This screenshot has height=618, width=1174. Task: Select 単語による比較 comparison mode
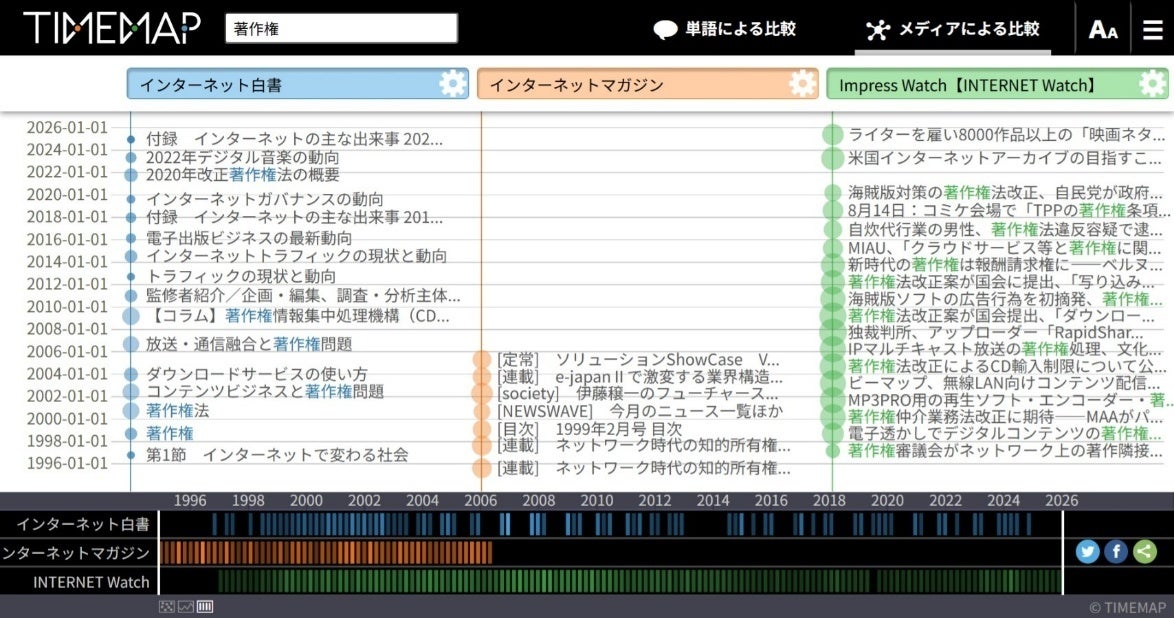click(725, 29)
